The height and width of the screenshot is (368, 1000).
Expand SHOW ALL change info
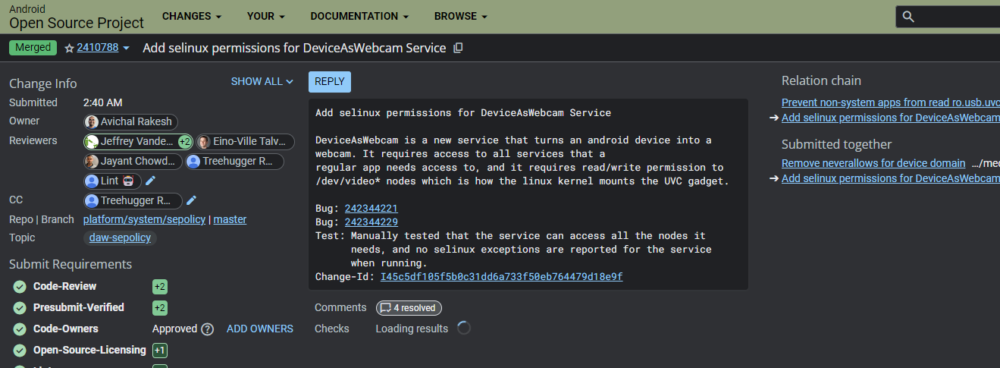point(262,82)
